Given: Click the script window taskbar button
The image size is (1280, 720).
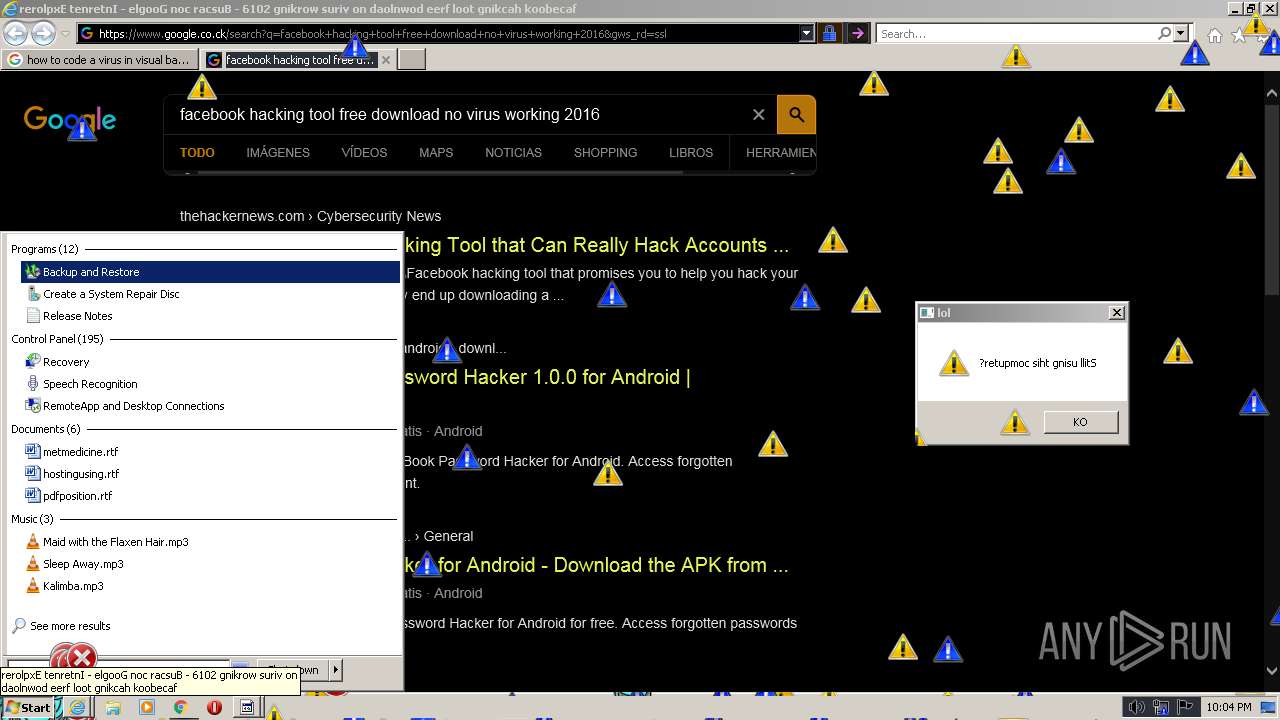Looking at the screenshot, I should coord(248,707).
